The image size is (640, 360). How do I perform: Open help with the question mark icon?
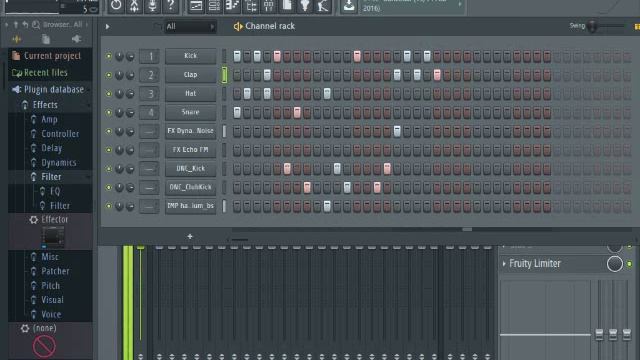click(x=171, y=5)
